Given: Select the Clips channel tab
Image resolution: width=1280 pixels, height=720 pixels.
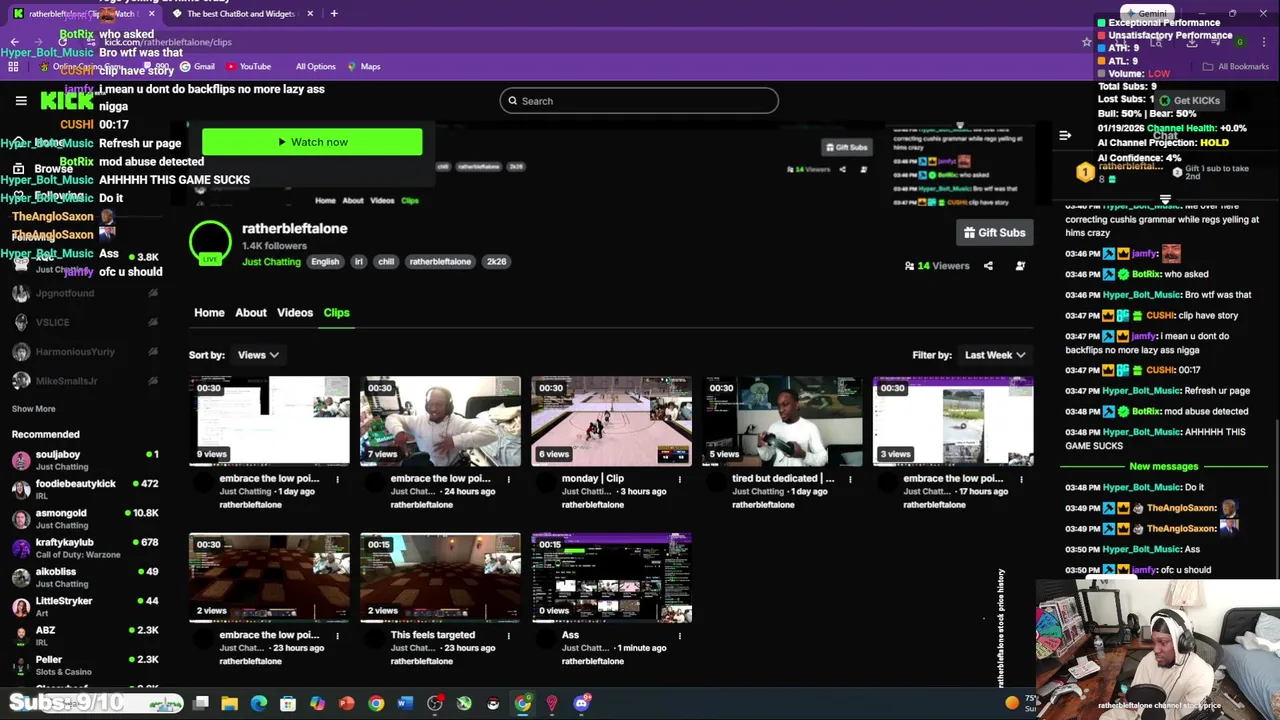Looking at the screenshot, I should pyautogui.click(x=336, y=313).
